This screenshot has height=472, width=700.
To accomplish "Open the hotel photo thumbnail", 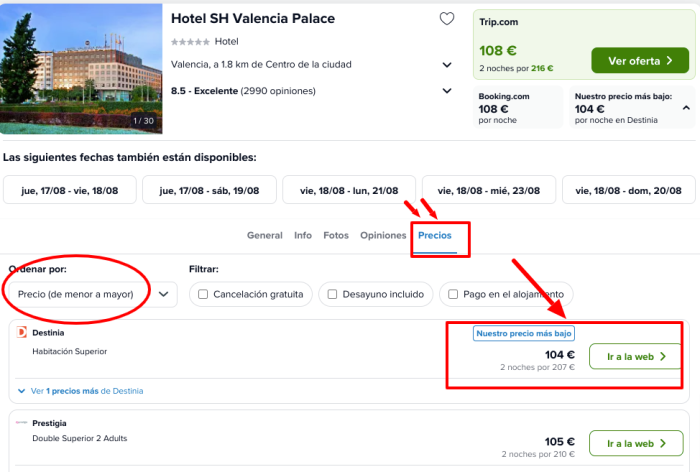I will click(81, 69).
